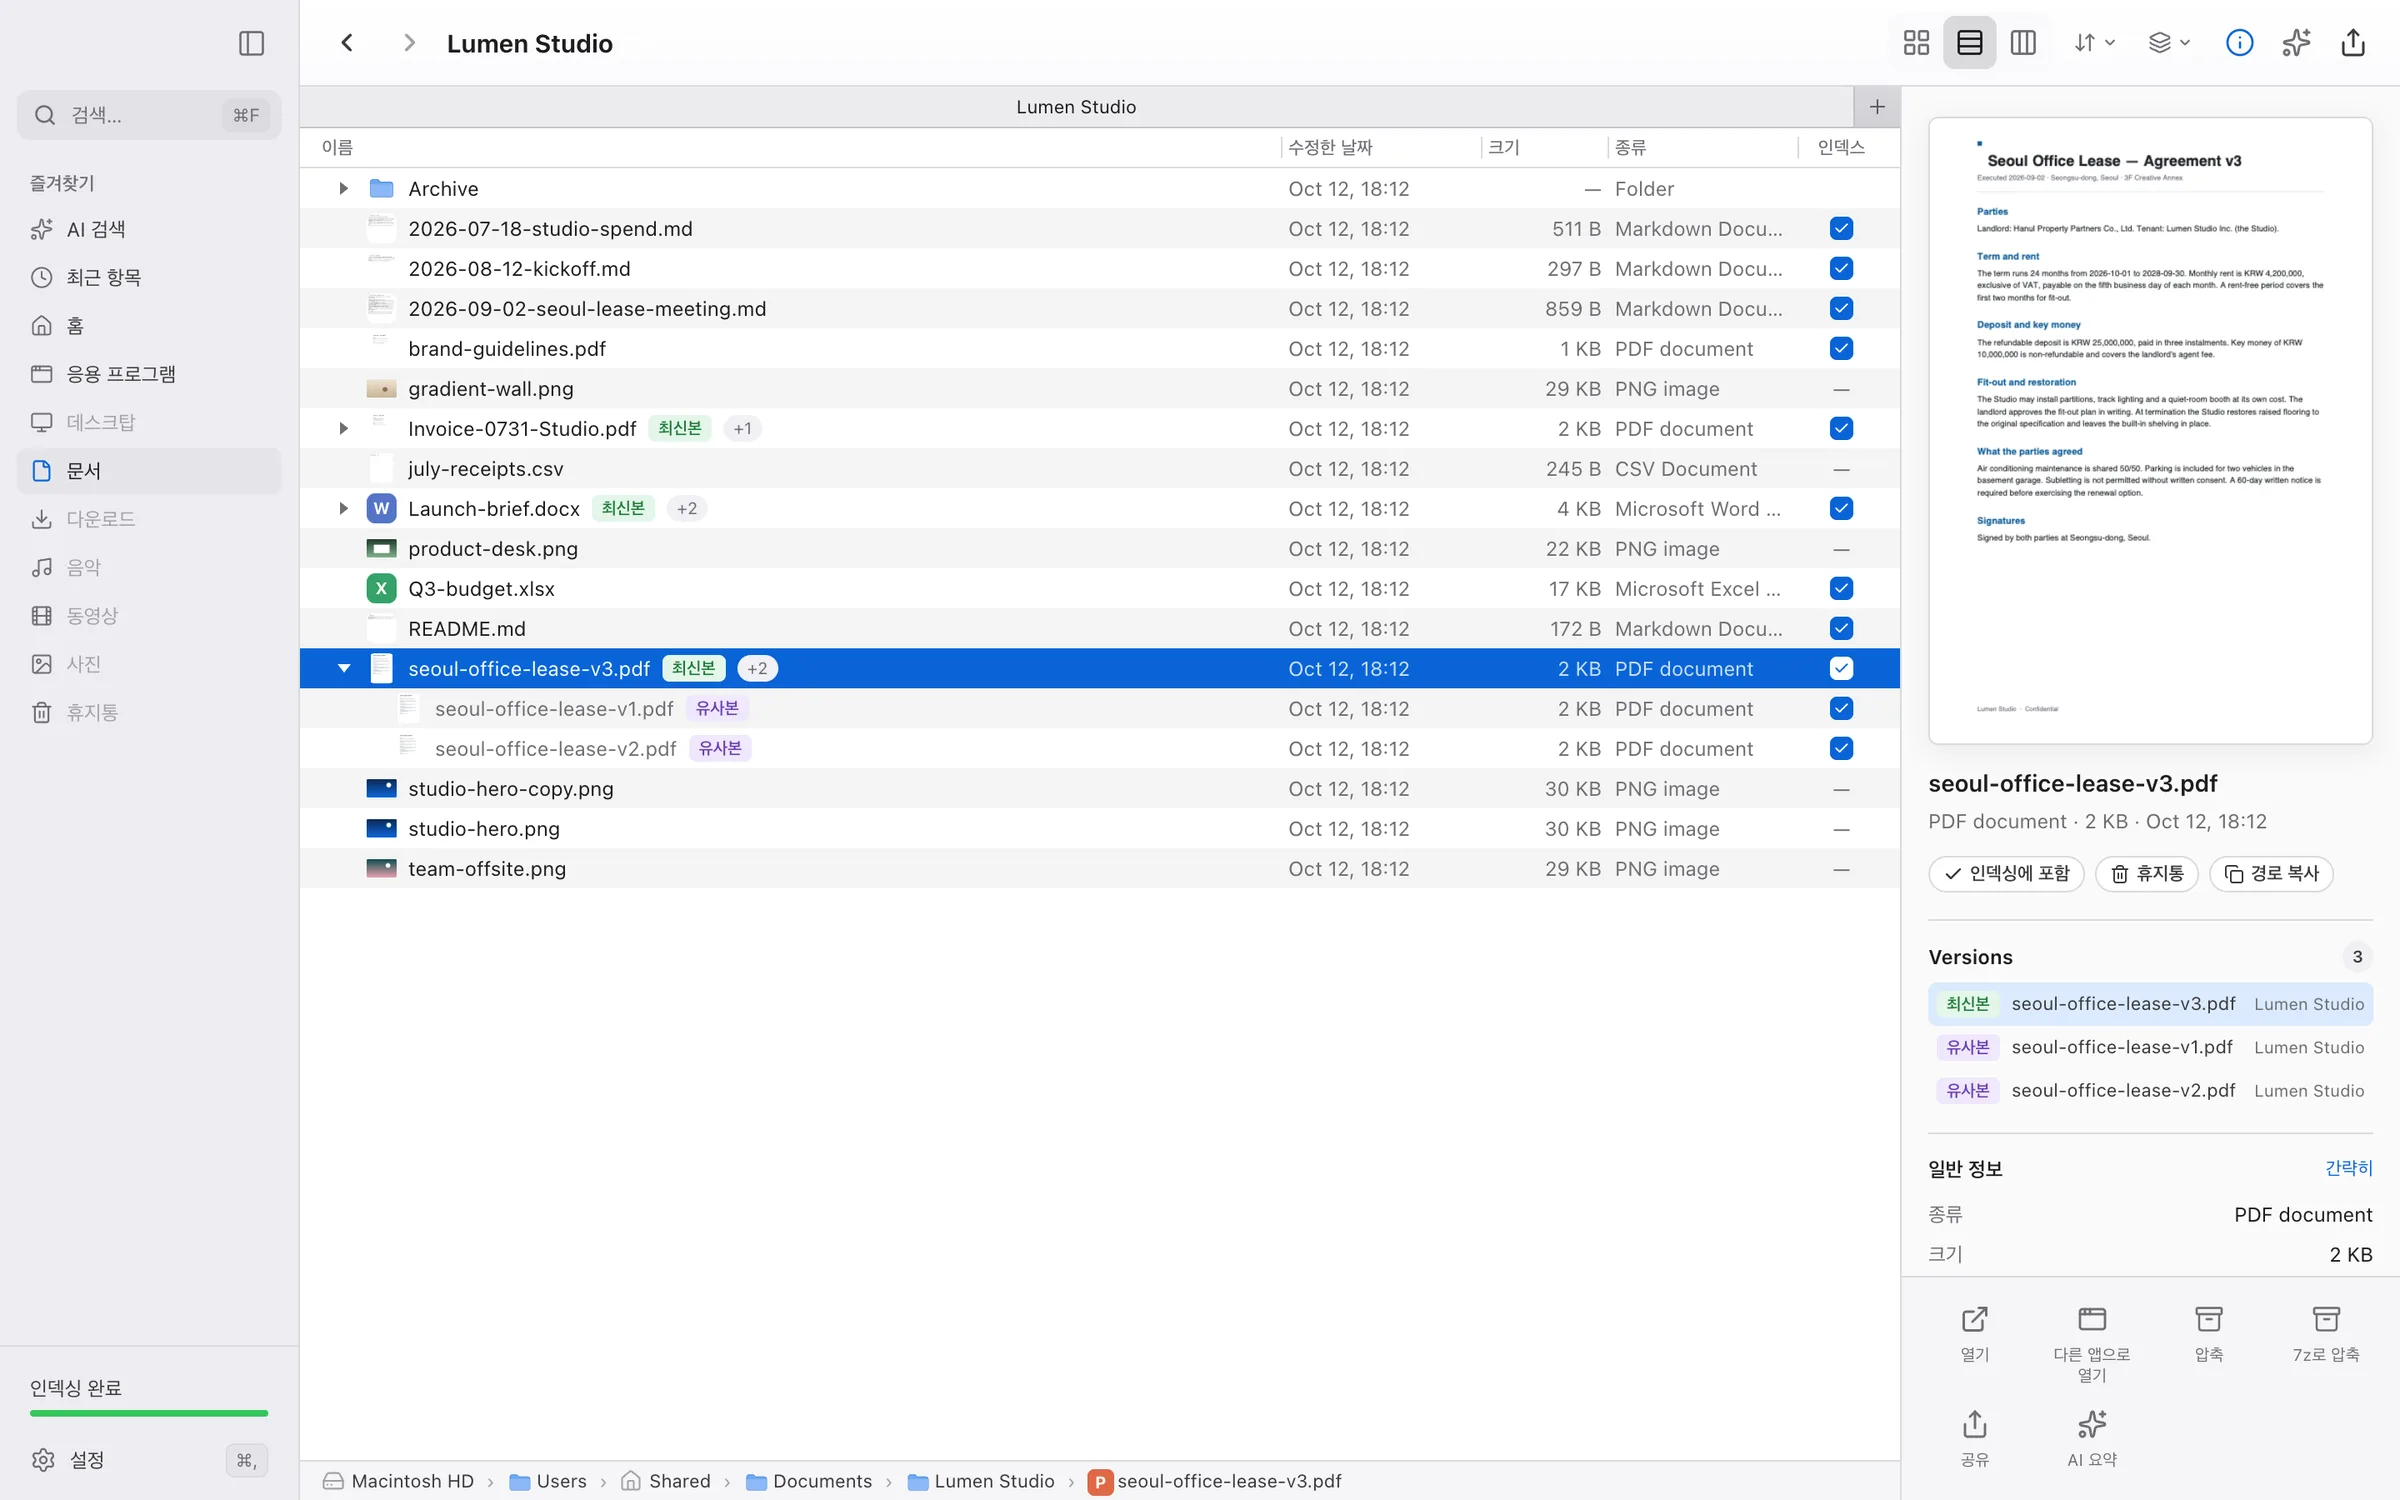Toggle index checkbox for seoul-office-lease-v1.pdf
This screenshot has width=2400, height=1500.
click(1841, 709)
